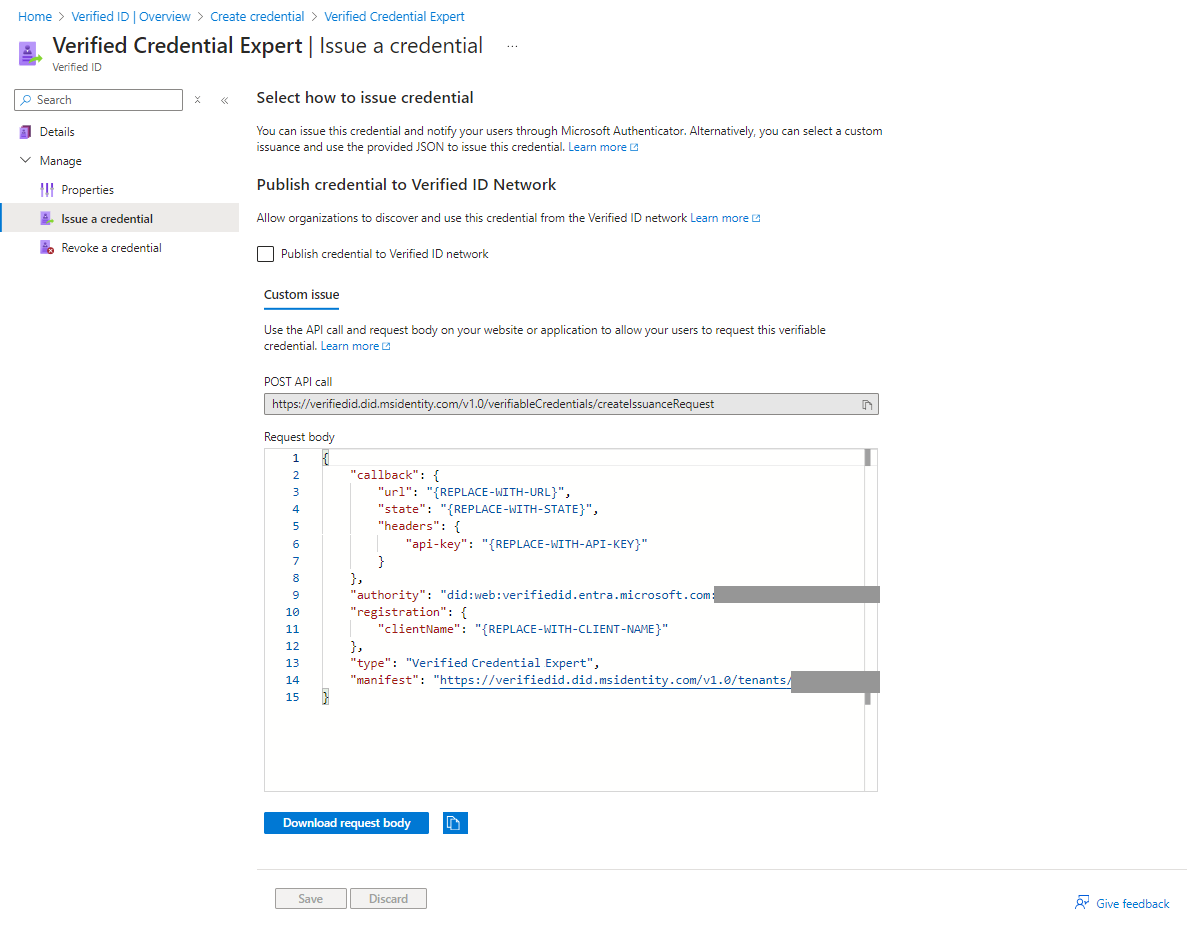Viewport: 1200px width, 926px height.
Task: Click Give feedback link
Action: pos(1132,904)
